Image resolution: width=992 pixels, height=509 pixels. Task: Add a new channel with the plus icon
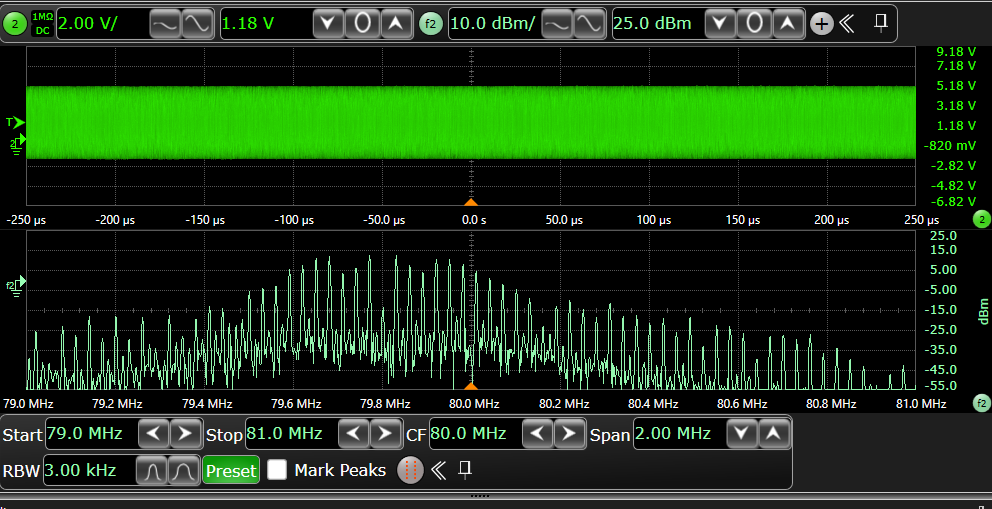click(x=822, y=25)
